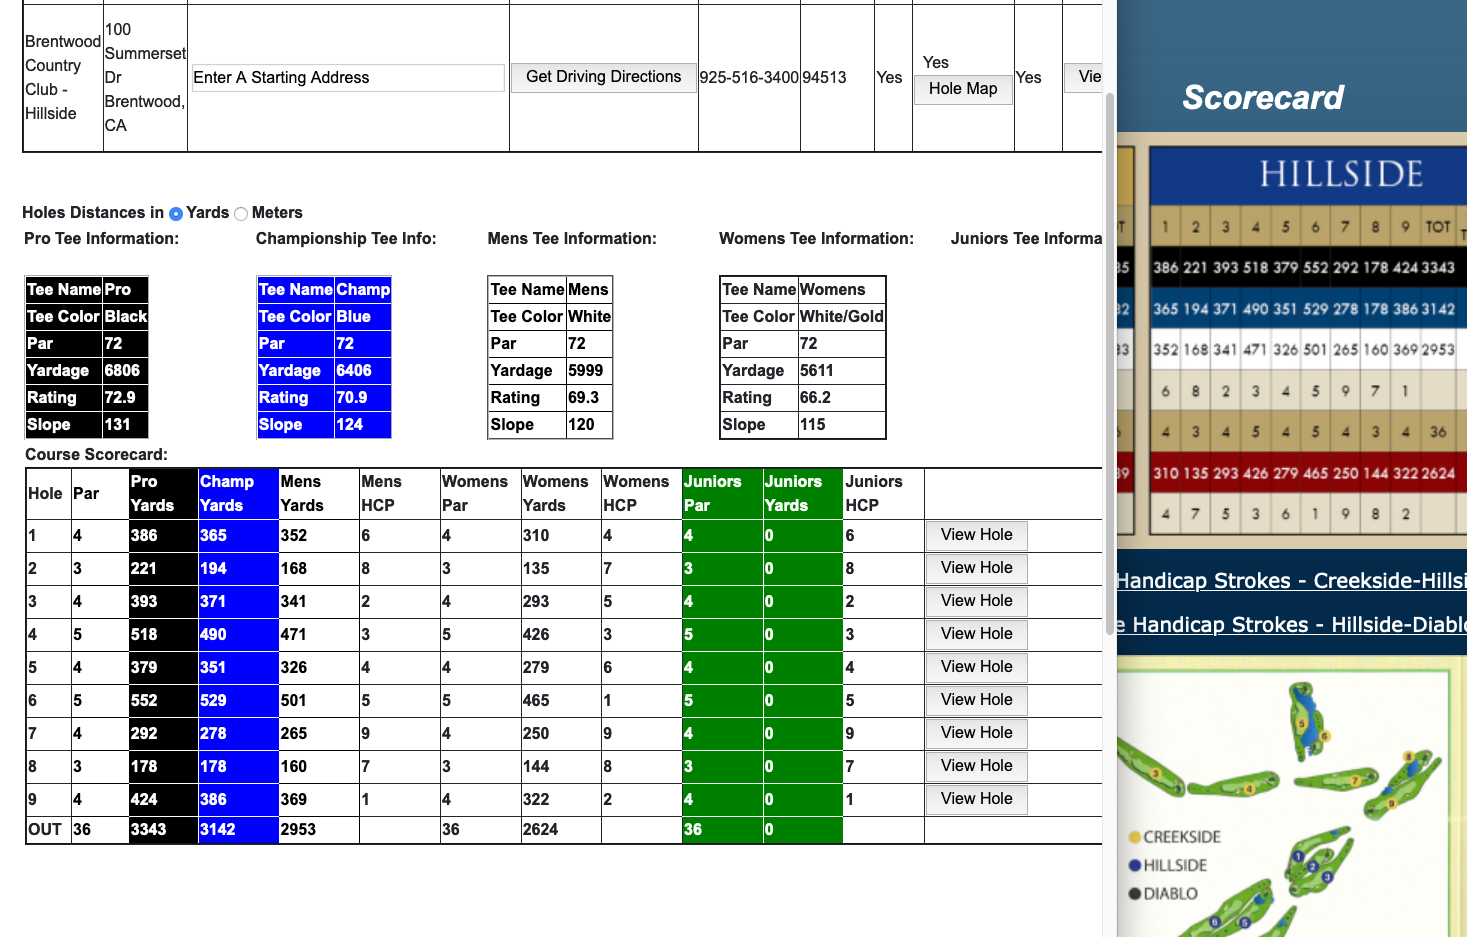Click Pro Tee Information heading

pyautogui.click(x=102, y=239)
